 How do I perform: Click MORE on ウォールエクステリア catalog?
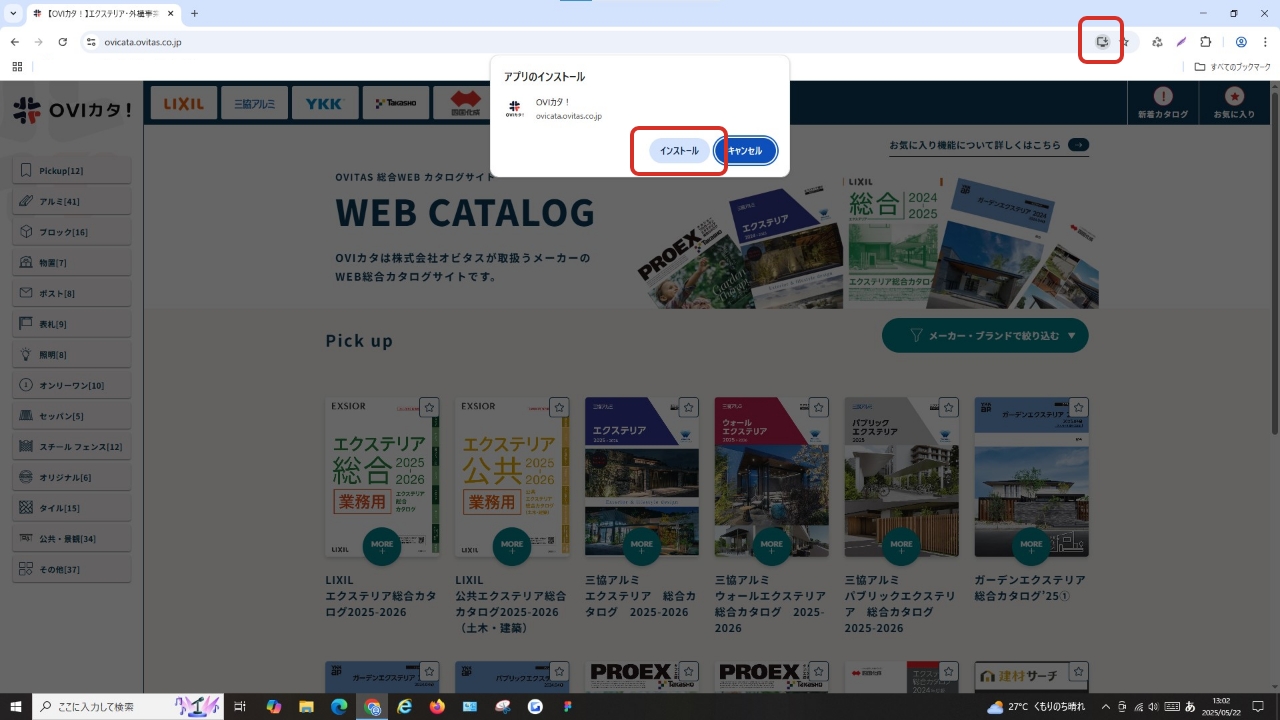772,546
